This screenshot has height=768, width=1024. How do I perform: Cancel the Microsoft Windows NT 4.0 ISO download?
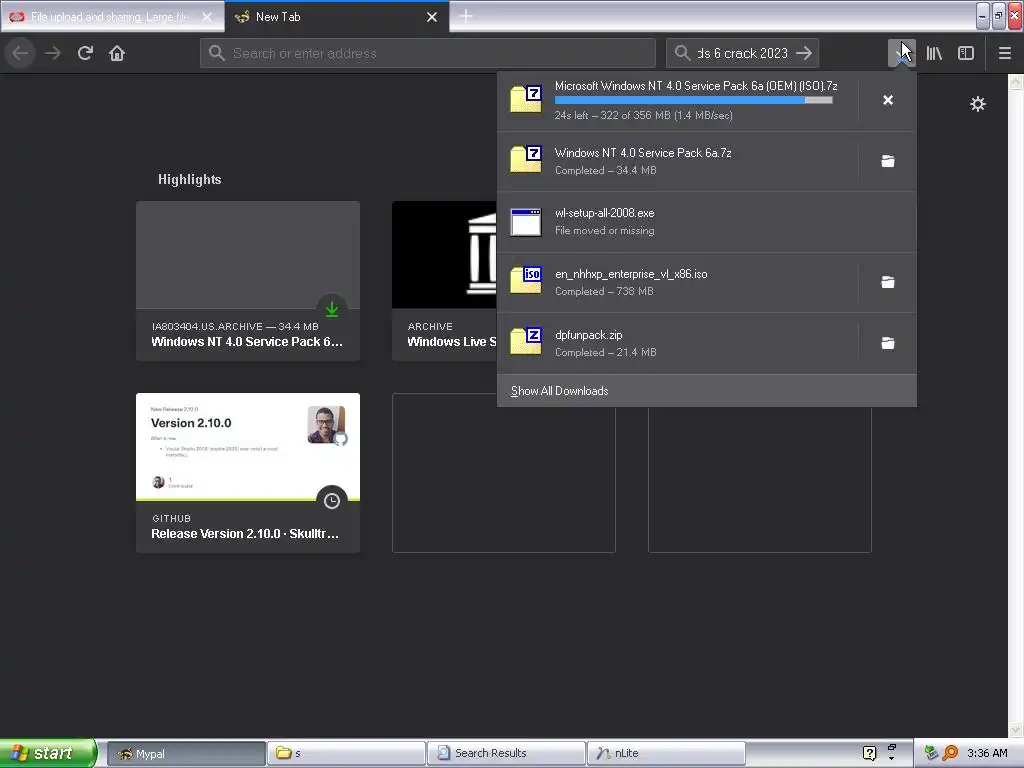pos(888,100)
